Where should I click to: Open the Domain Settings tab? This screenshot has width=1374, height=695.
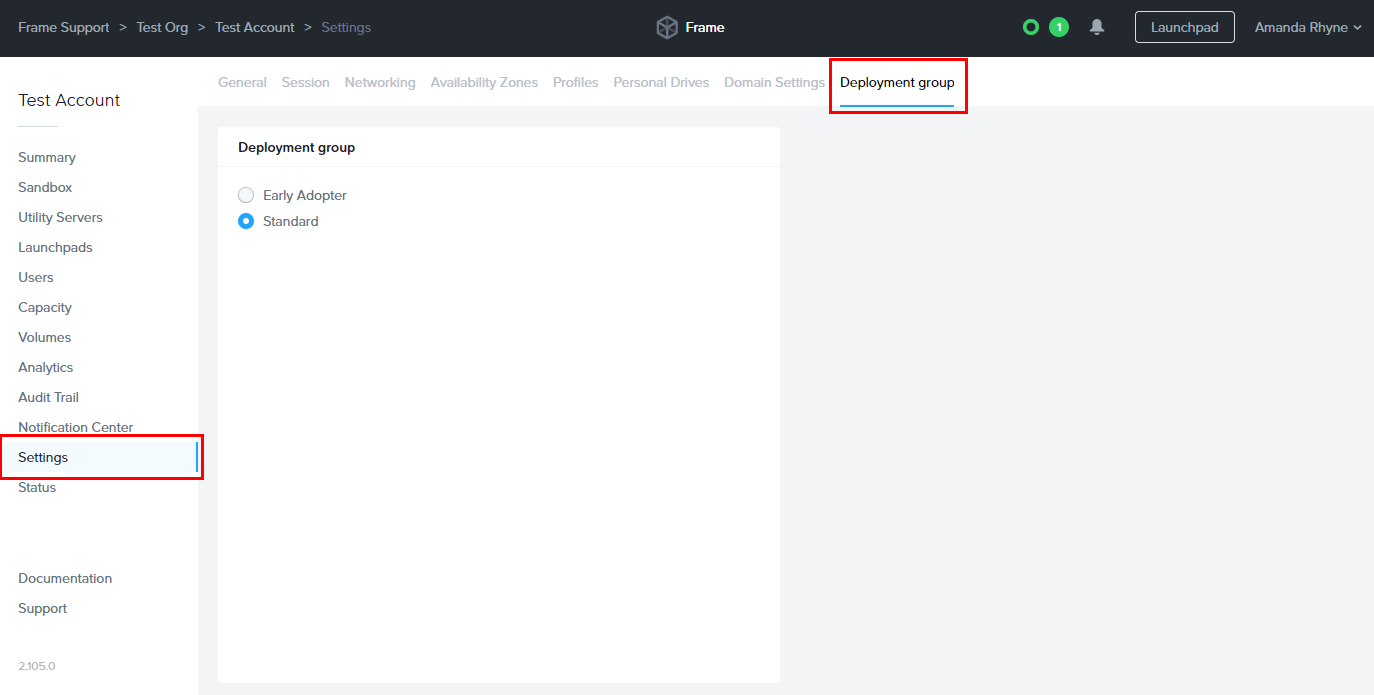click(774, 82)
